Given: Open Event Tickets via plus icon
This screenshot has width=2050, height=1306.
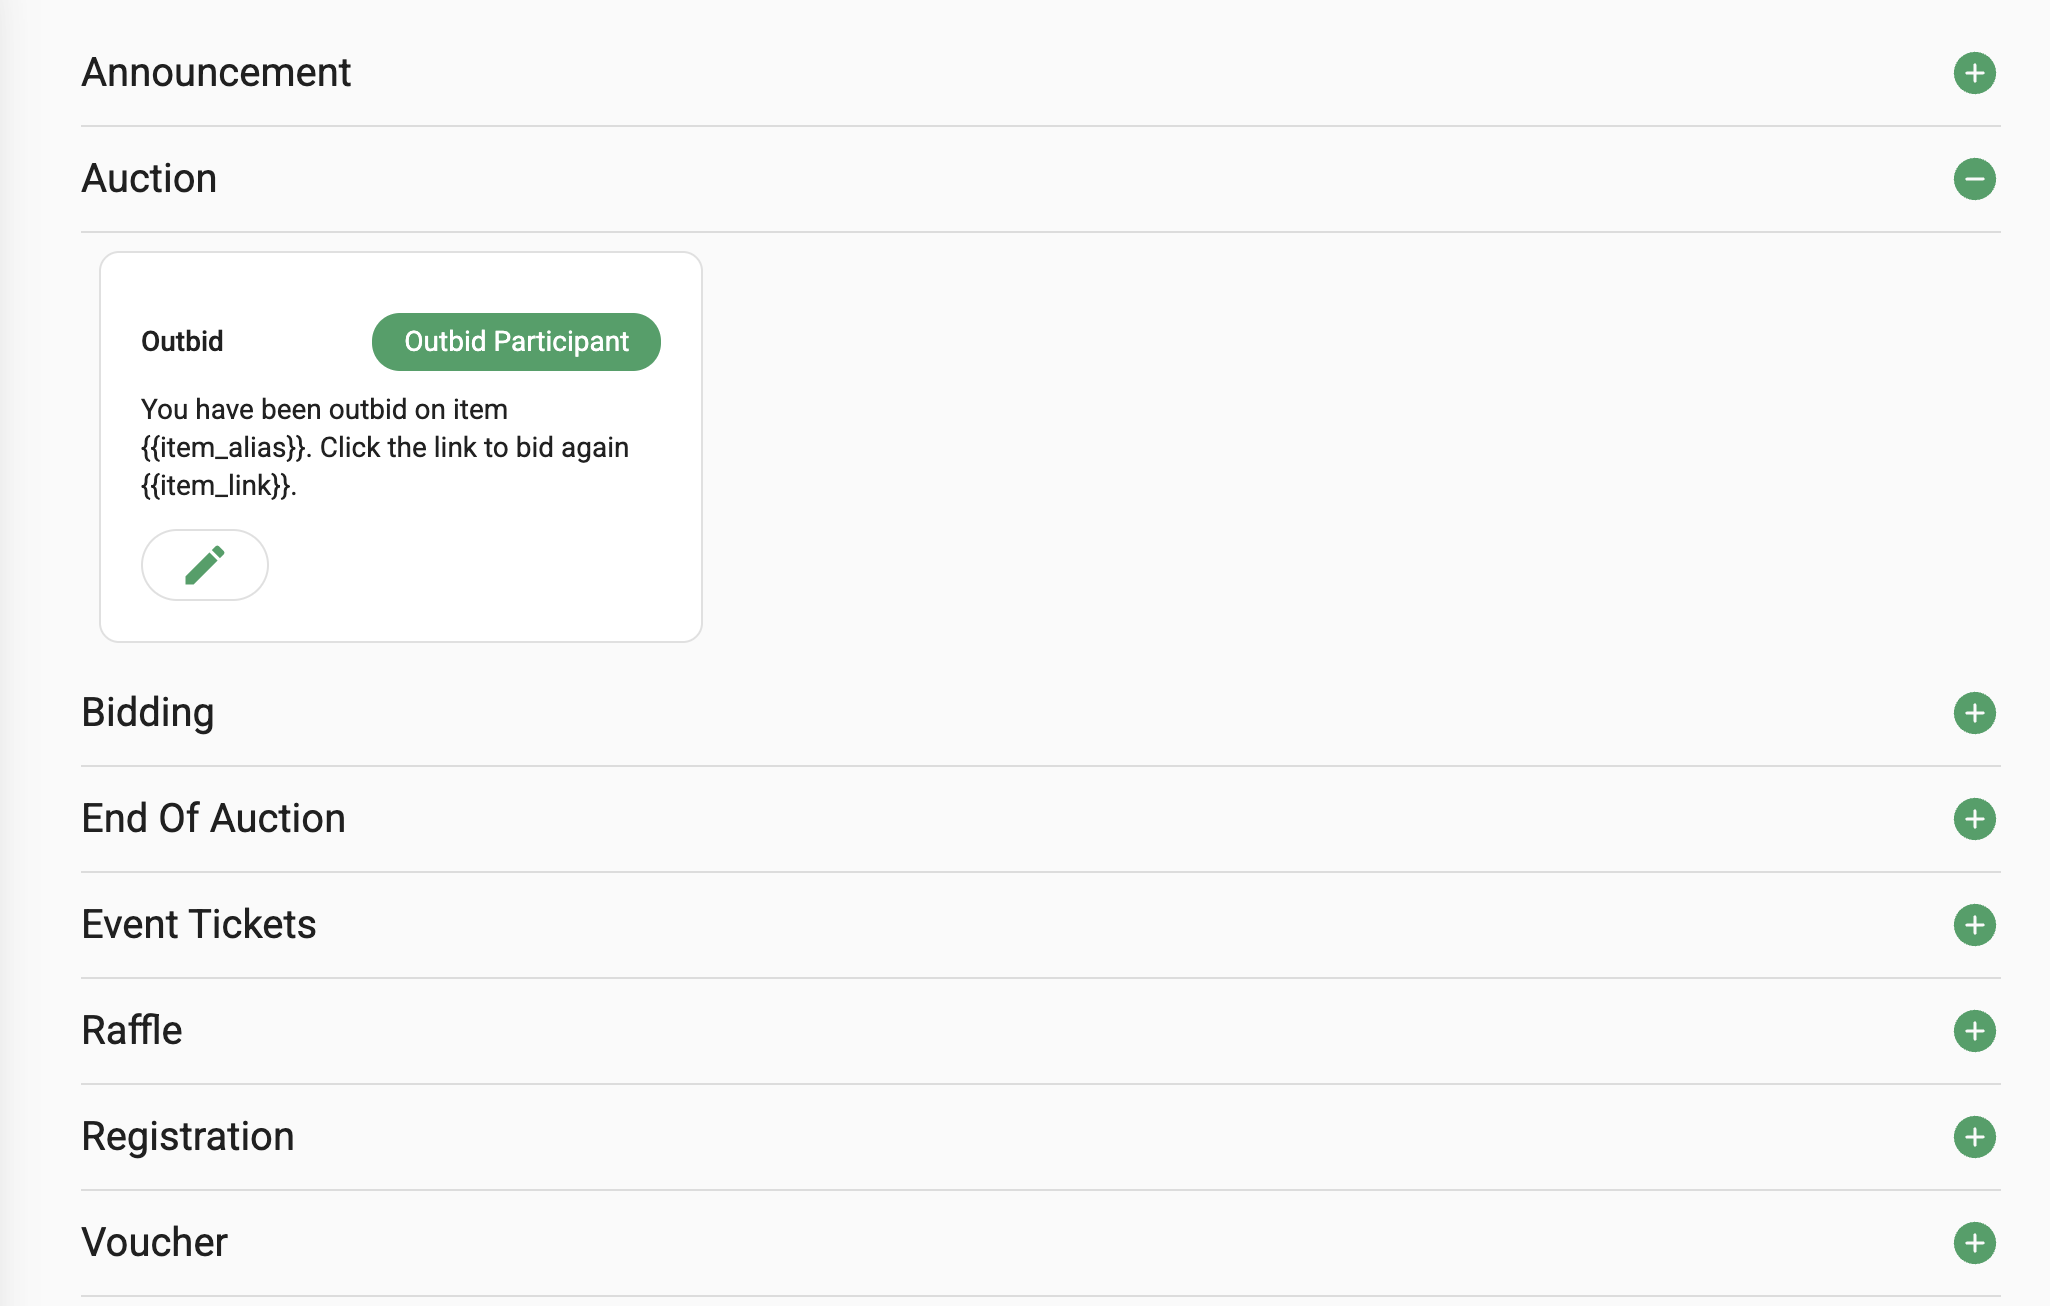Looking at the screenshot, I should tap(1974, 925).
